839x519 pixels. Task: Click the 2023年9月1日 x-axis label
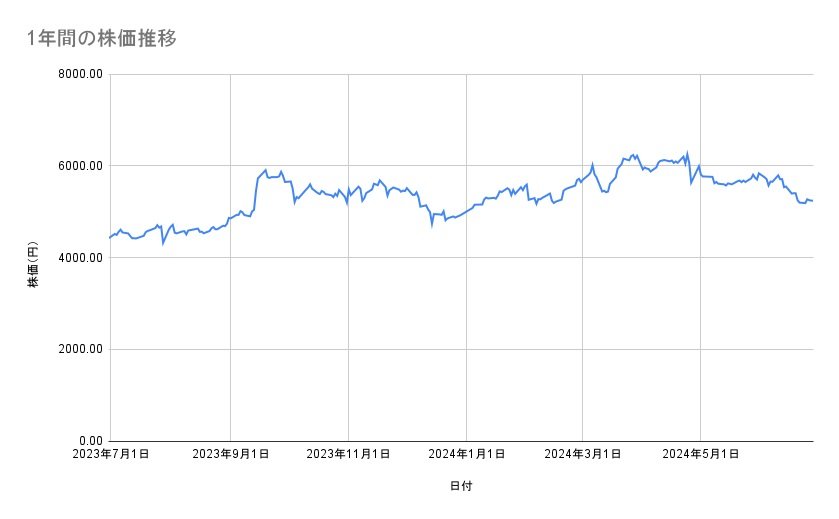click(231, 455)
